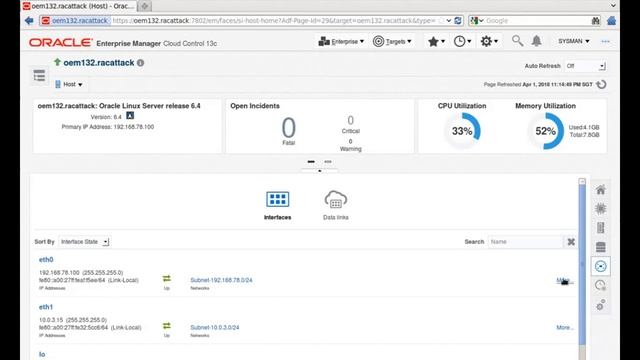Image resolution: width=640 pixels, height=360 pixels.
Task: Select the first dashboard page indicator
Action: 311,162
